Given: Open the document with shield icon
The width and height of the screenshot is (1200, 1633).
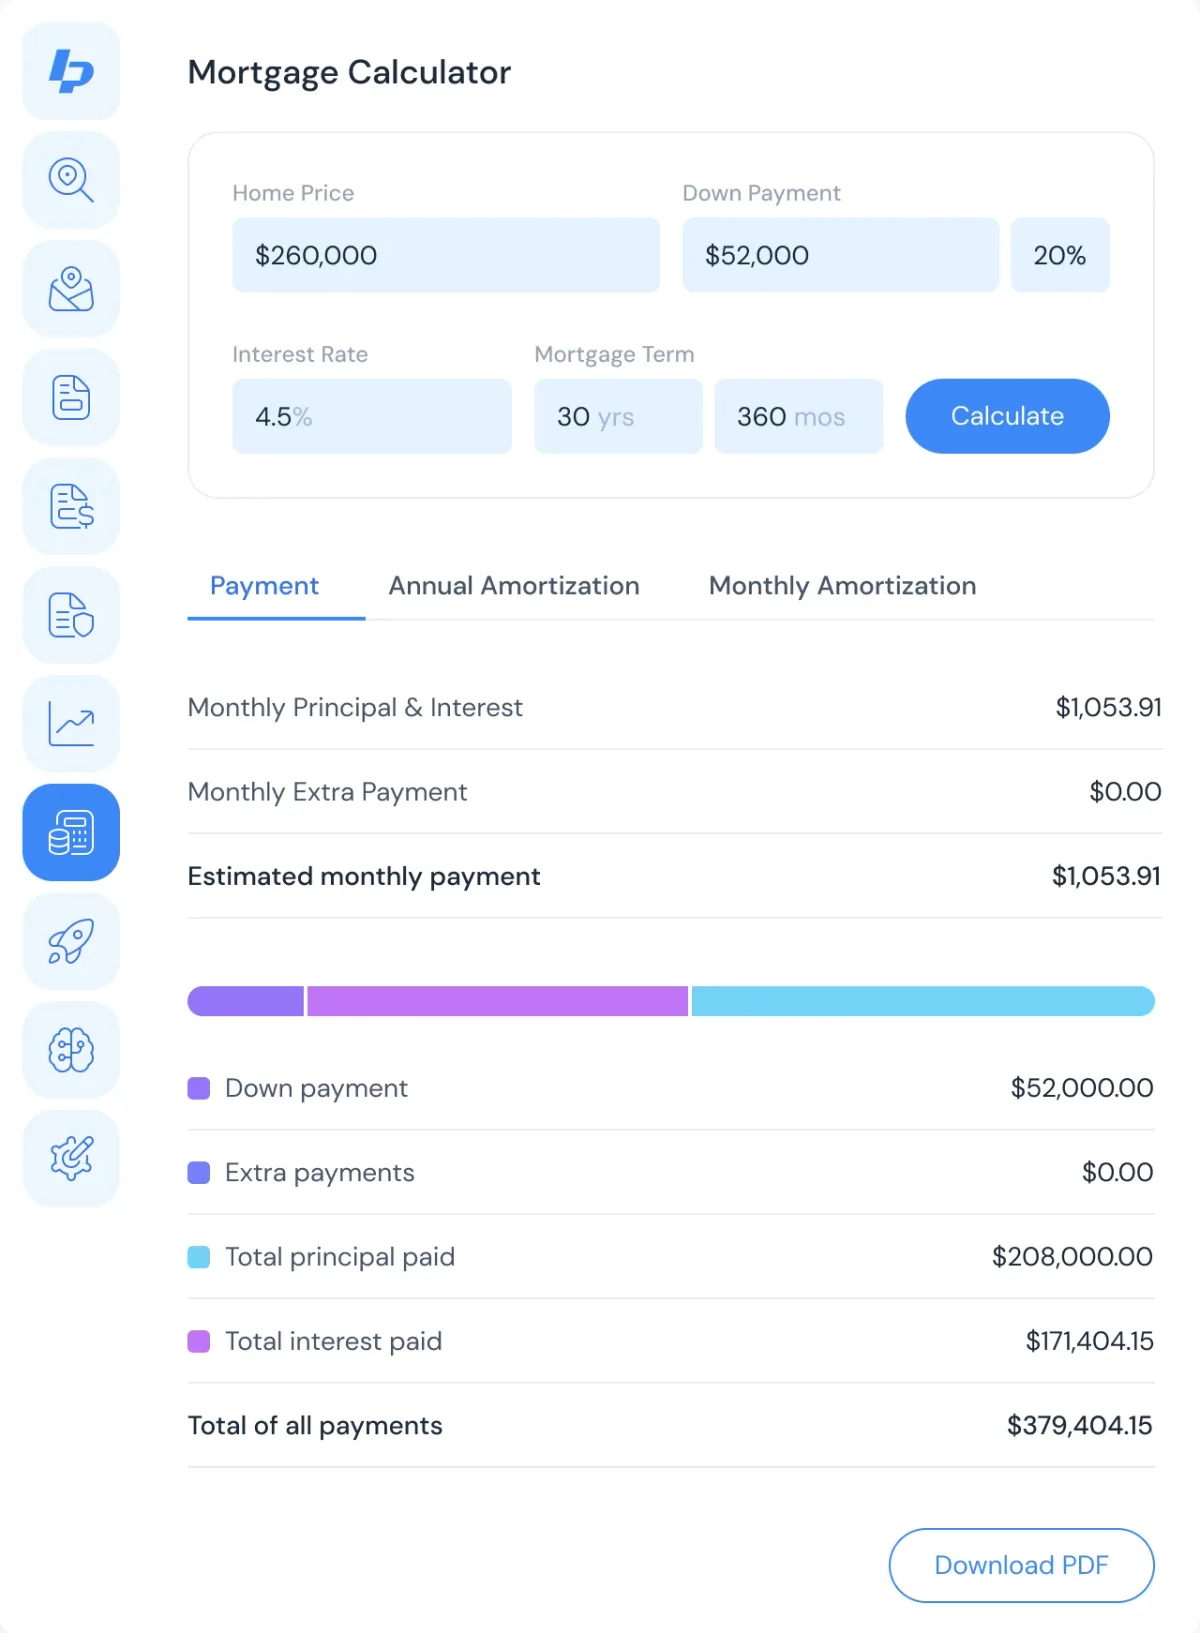Looking at the screenshot, I should pos(71,615).
